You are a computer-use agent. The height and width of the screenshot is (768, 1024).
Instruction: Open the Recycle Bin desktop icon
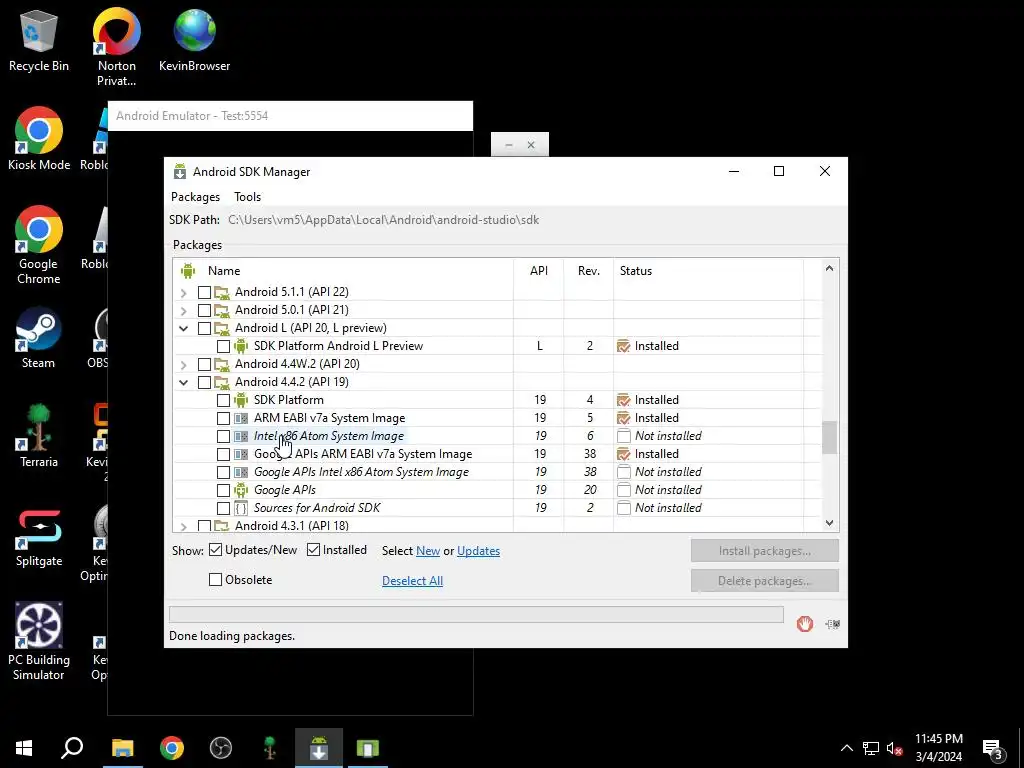click(x=39, y=40)
